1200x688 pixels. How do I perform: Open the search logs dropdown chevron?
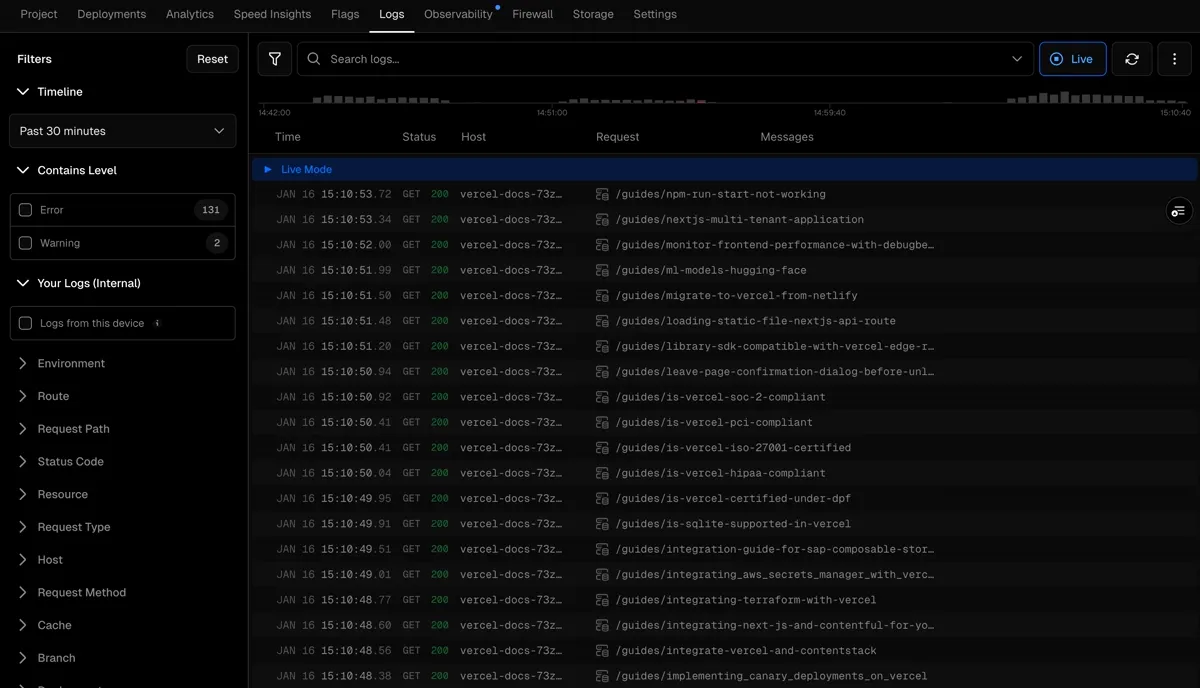tap(1017, 59)
